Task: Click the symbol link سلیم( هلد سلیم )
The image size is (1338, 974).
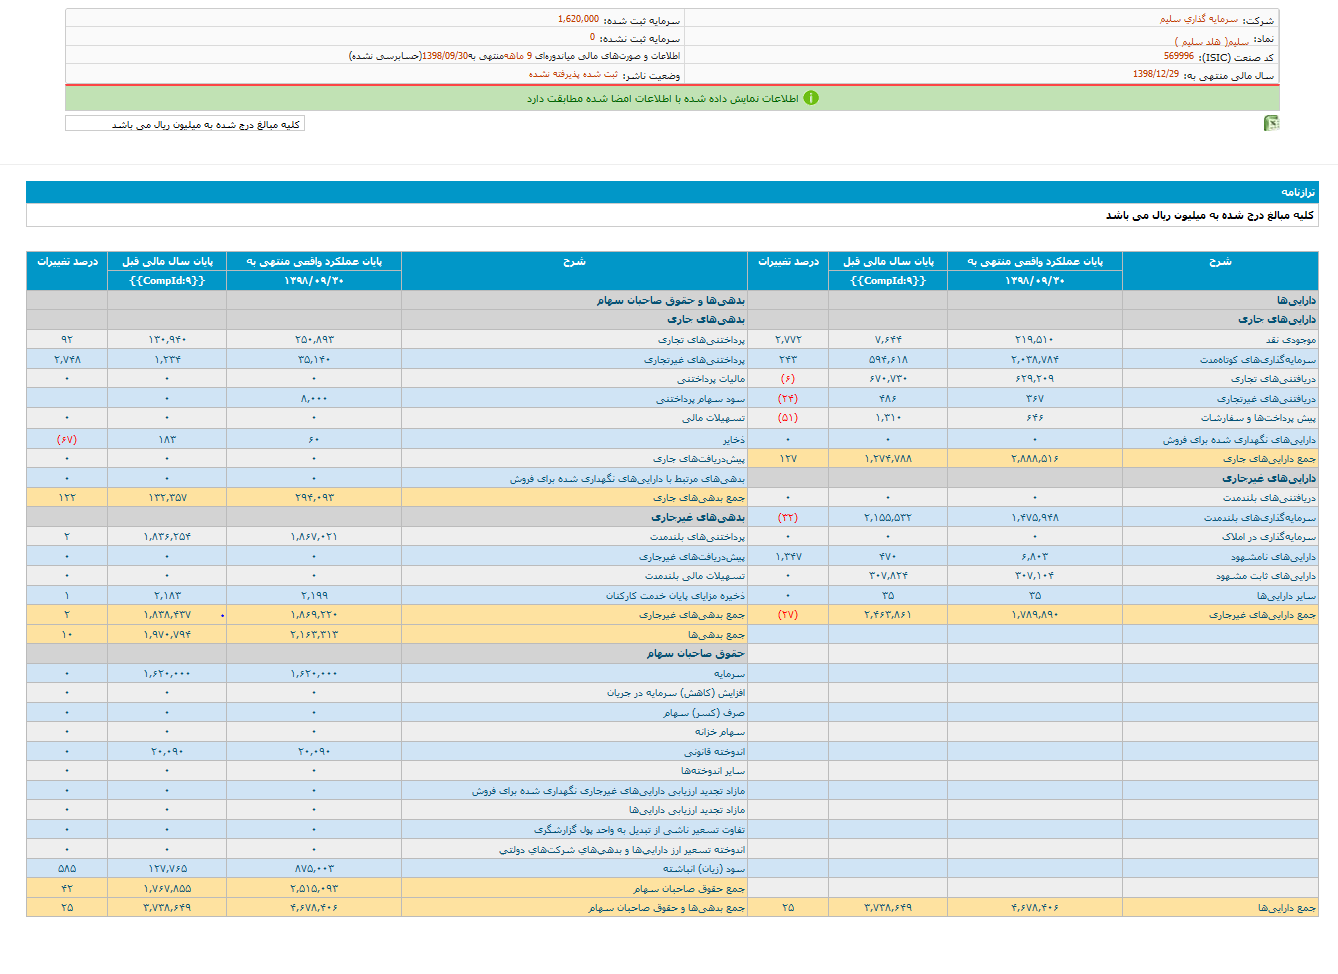Action: (x=1211, y=41)
